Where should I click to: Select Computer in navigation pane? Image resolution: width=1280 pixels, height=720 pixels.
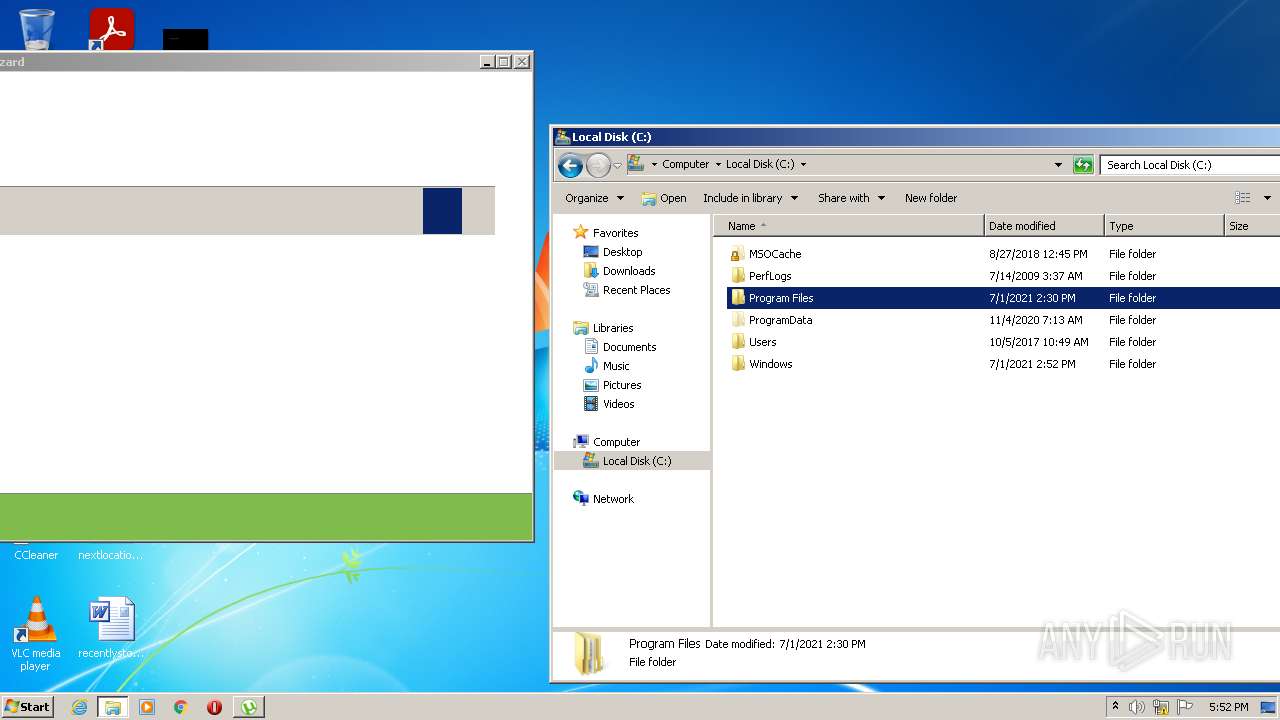click(x=616, y=442)
